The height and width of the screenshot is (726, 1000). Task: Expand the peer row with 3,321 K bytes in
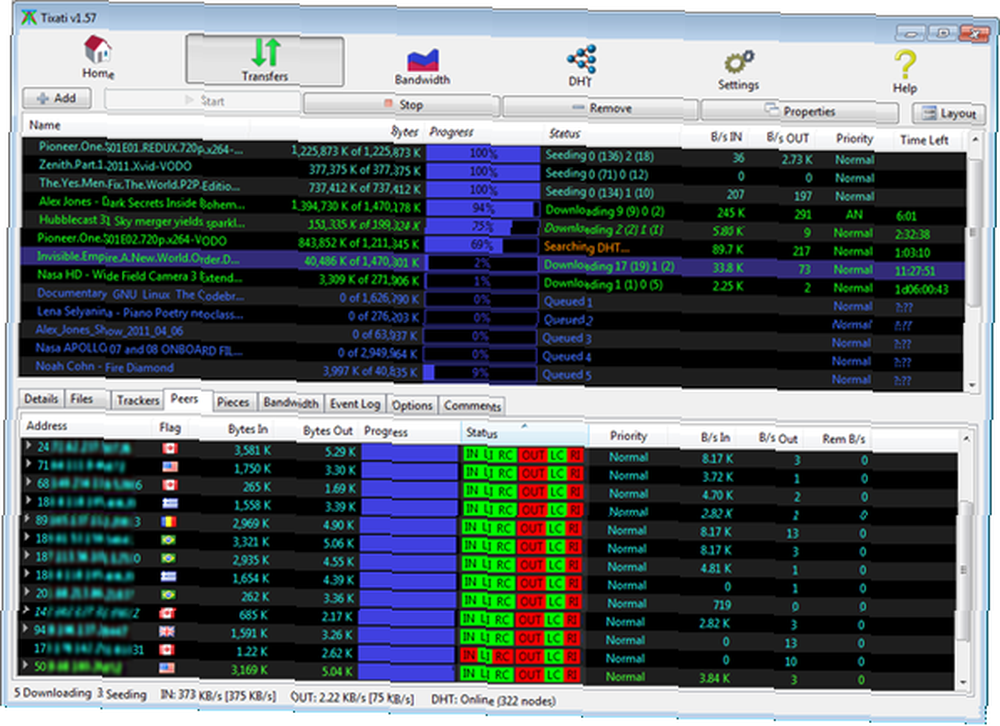[27, 537]
